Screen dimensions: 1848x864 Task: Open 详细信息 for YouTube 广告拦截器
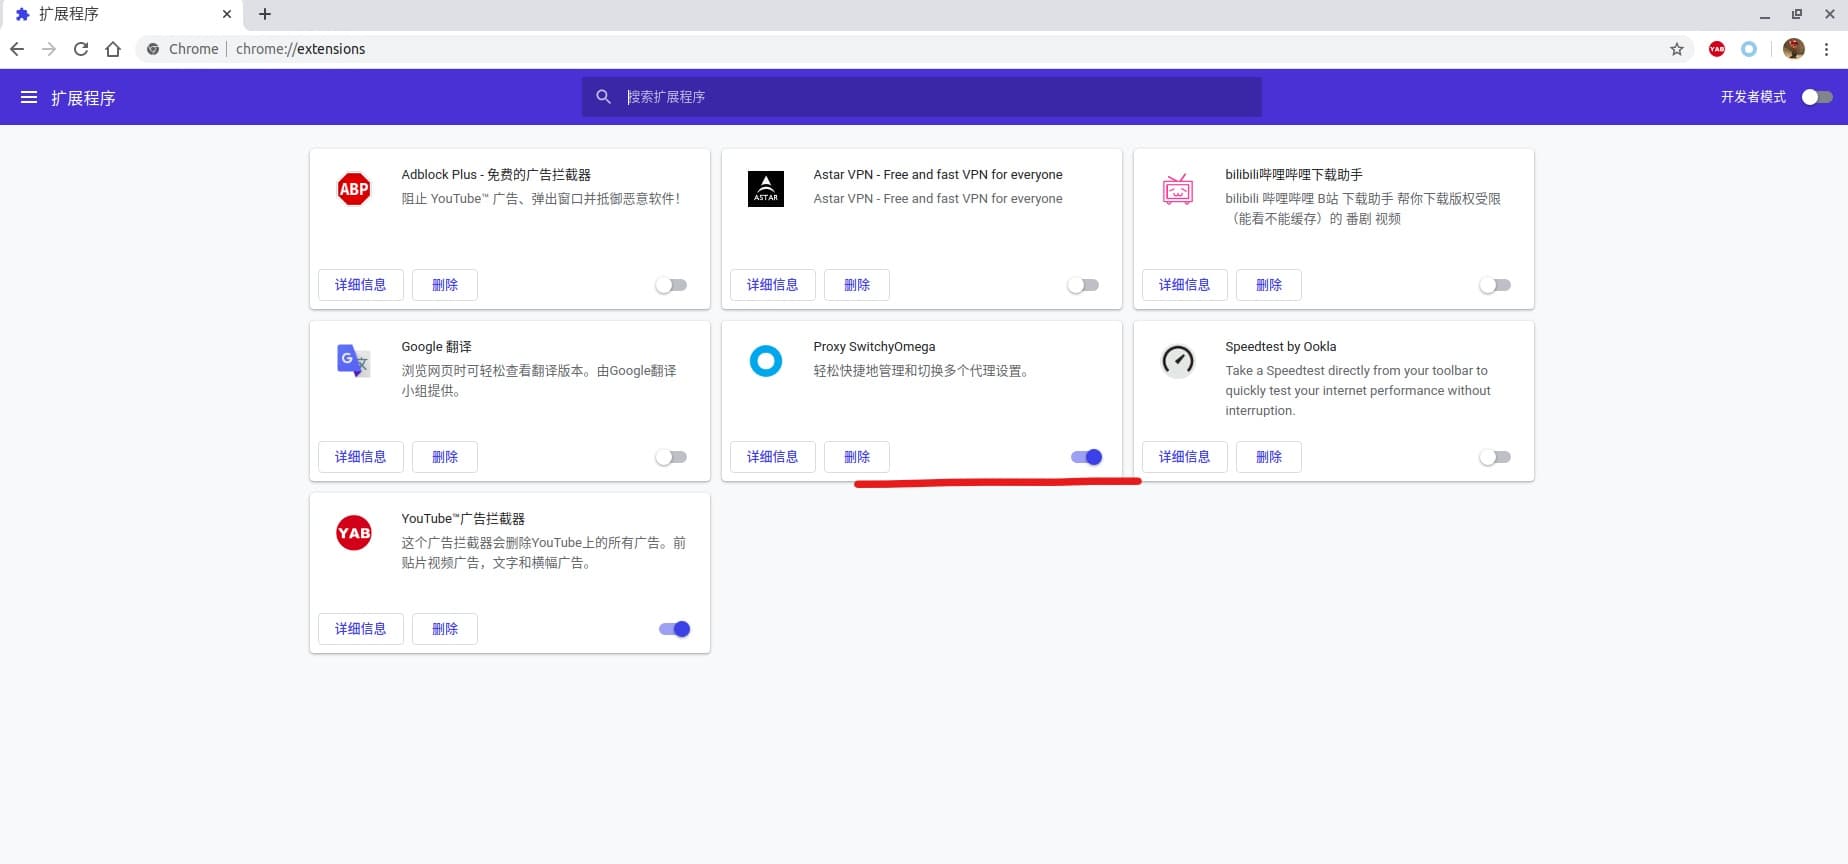pos(361,629)
